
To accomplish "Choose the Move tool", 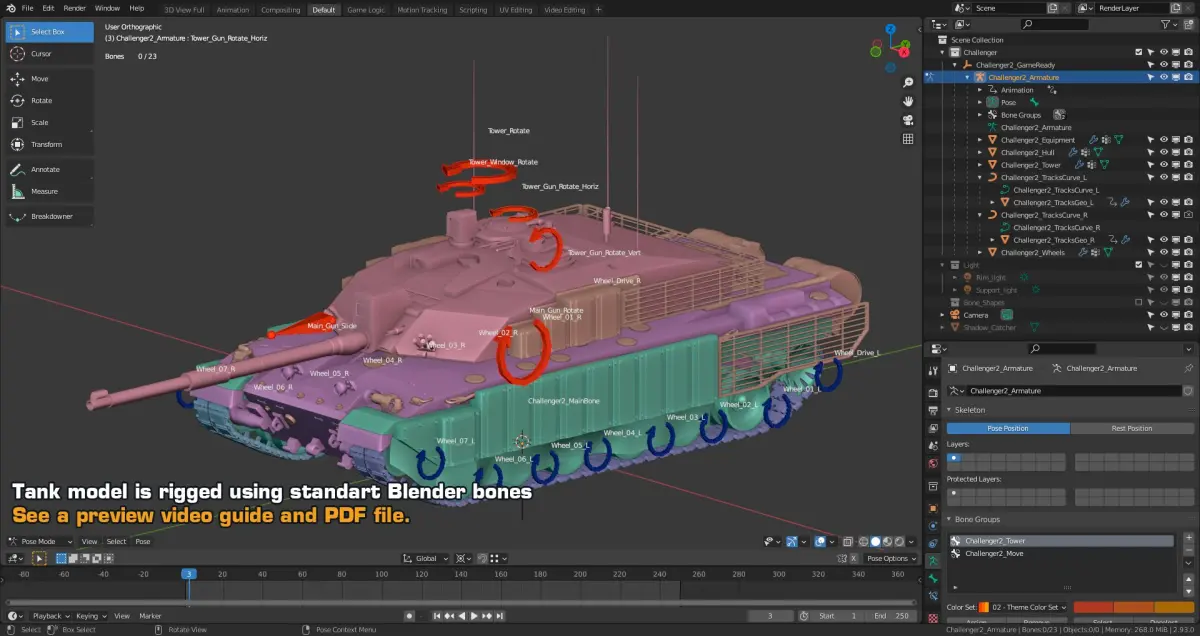I will click(51, 79).
